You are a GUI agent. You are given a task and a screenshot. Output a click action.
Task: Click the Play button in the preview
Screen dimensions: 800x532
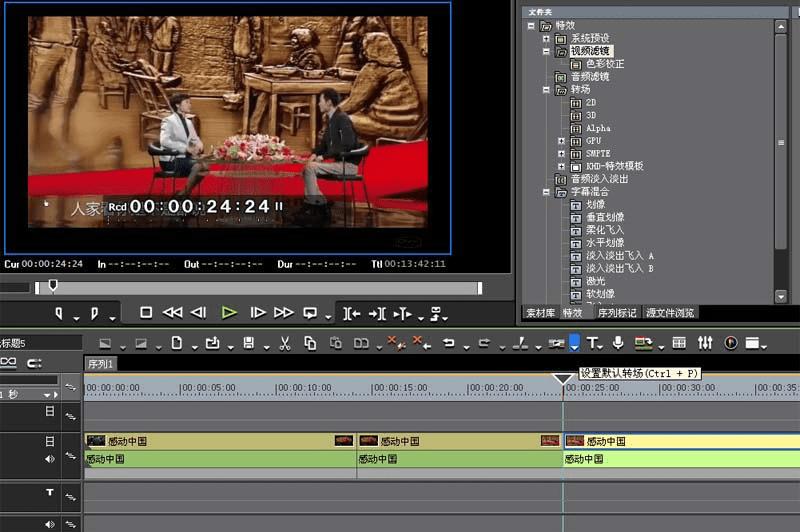(x=229, y=313)
